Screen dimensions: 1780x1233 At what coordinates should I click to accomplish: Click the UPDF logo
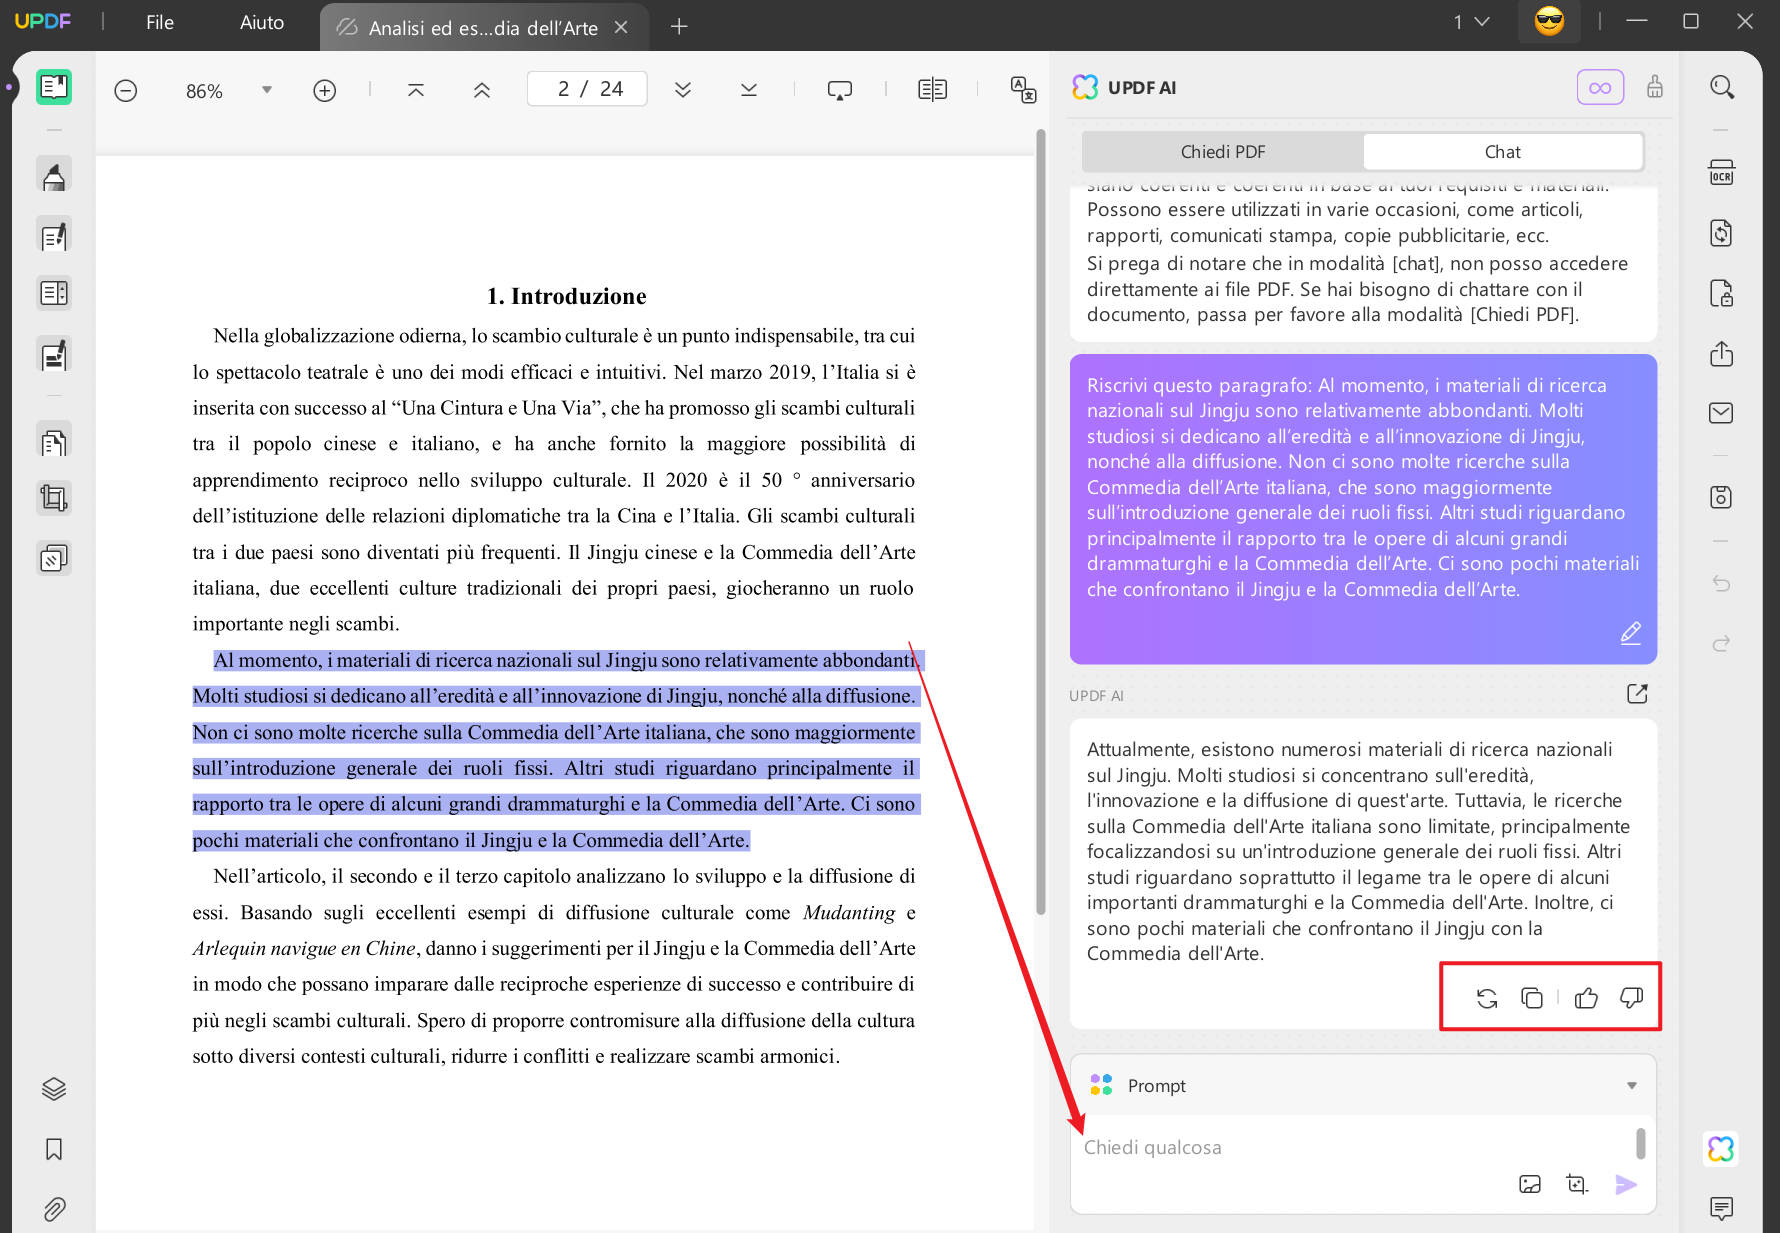[x=43, y=21]
